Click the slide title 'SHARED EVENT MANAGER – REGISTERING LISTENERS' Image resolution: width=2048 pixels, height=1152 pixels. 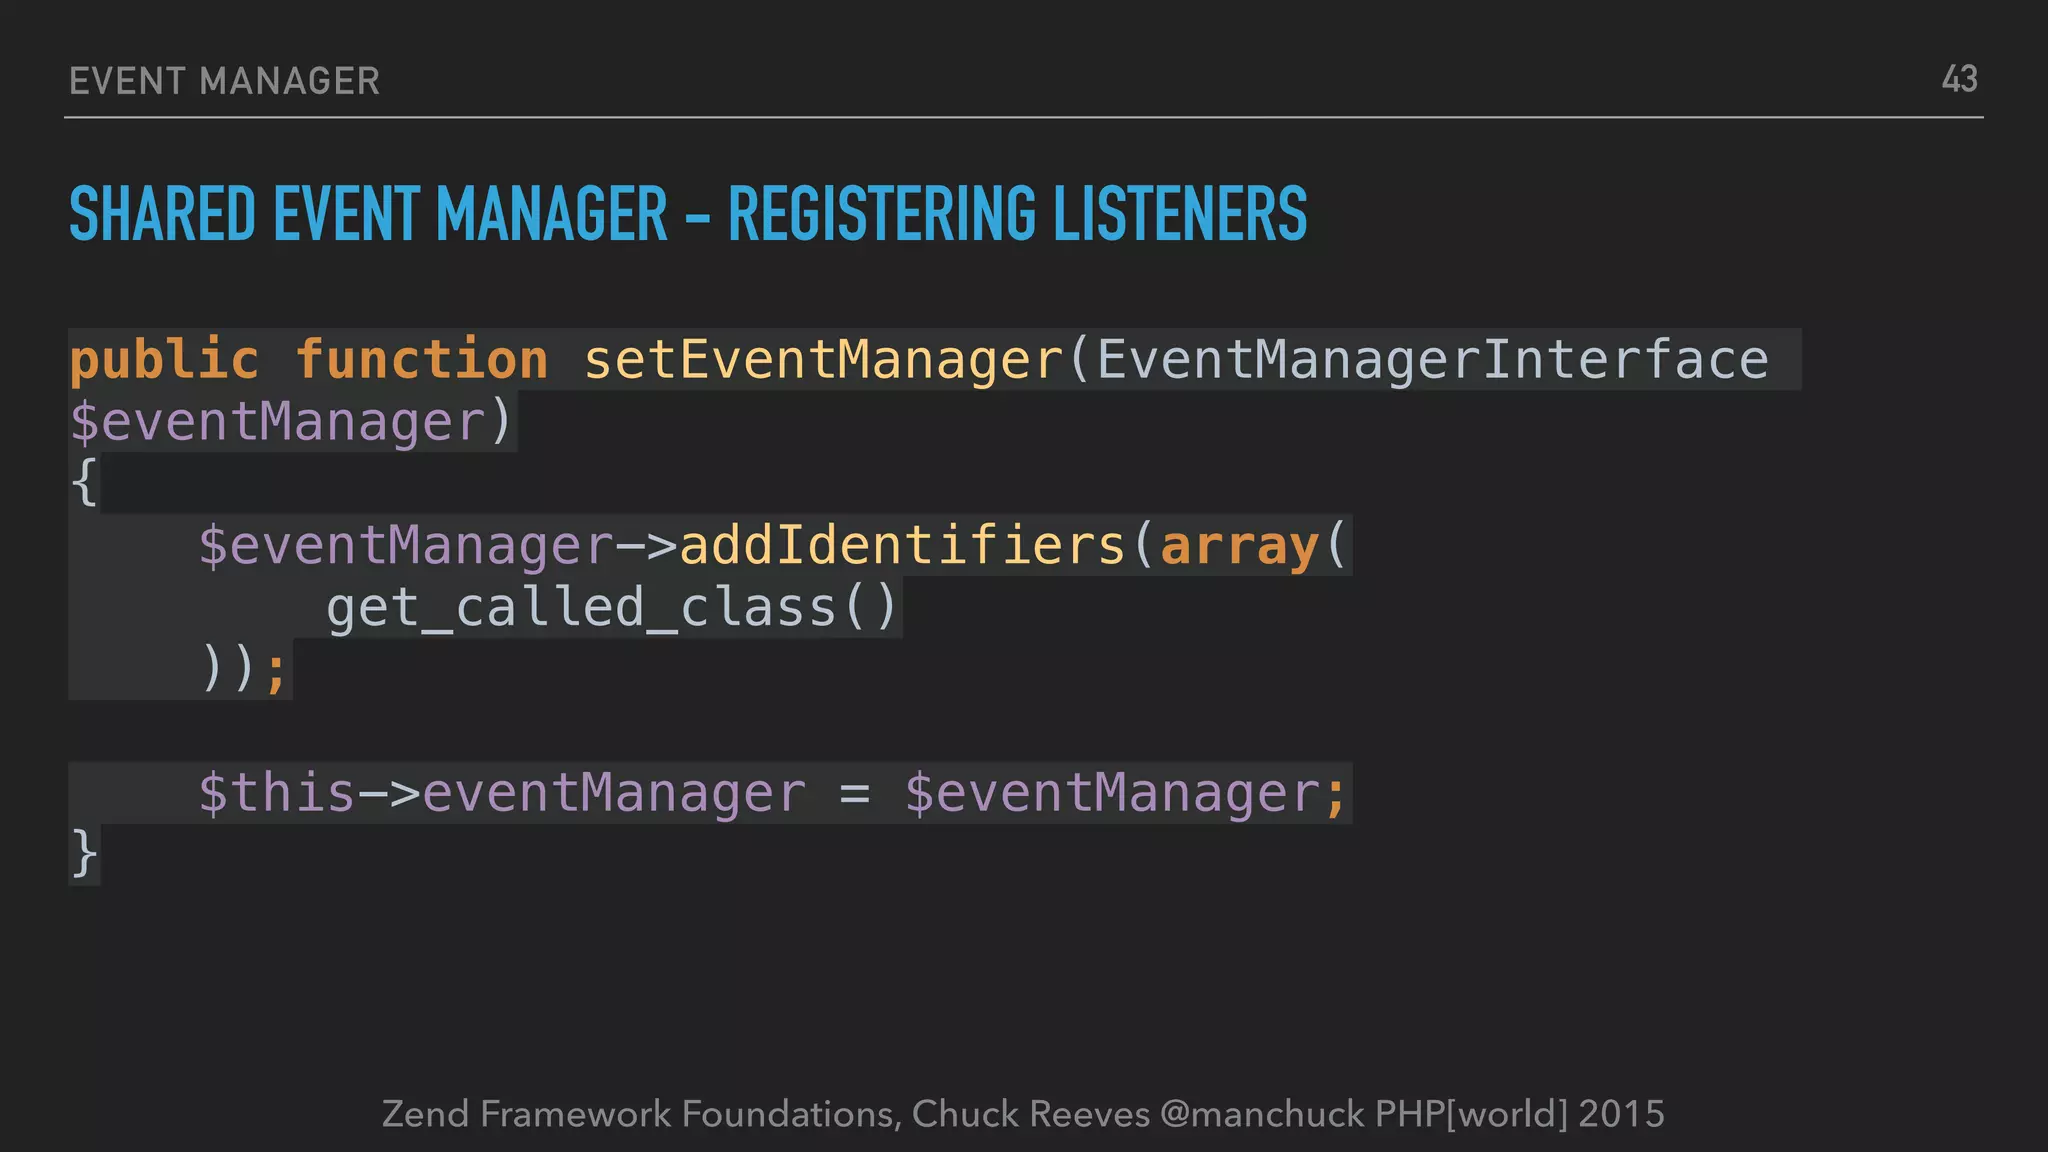coord(688,214)
